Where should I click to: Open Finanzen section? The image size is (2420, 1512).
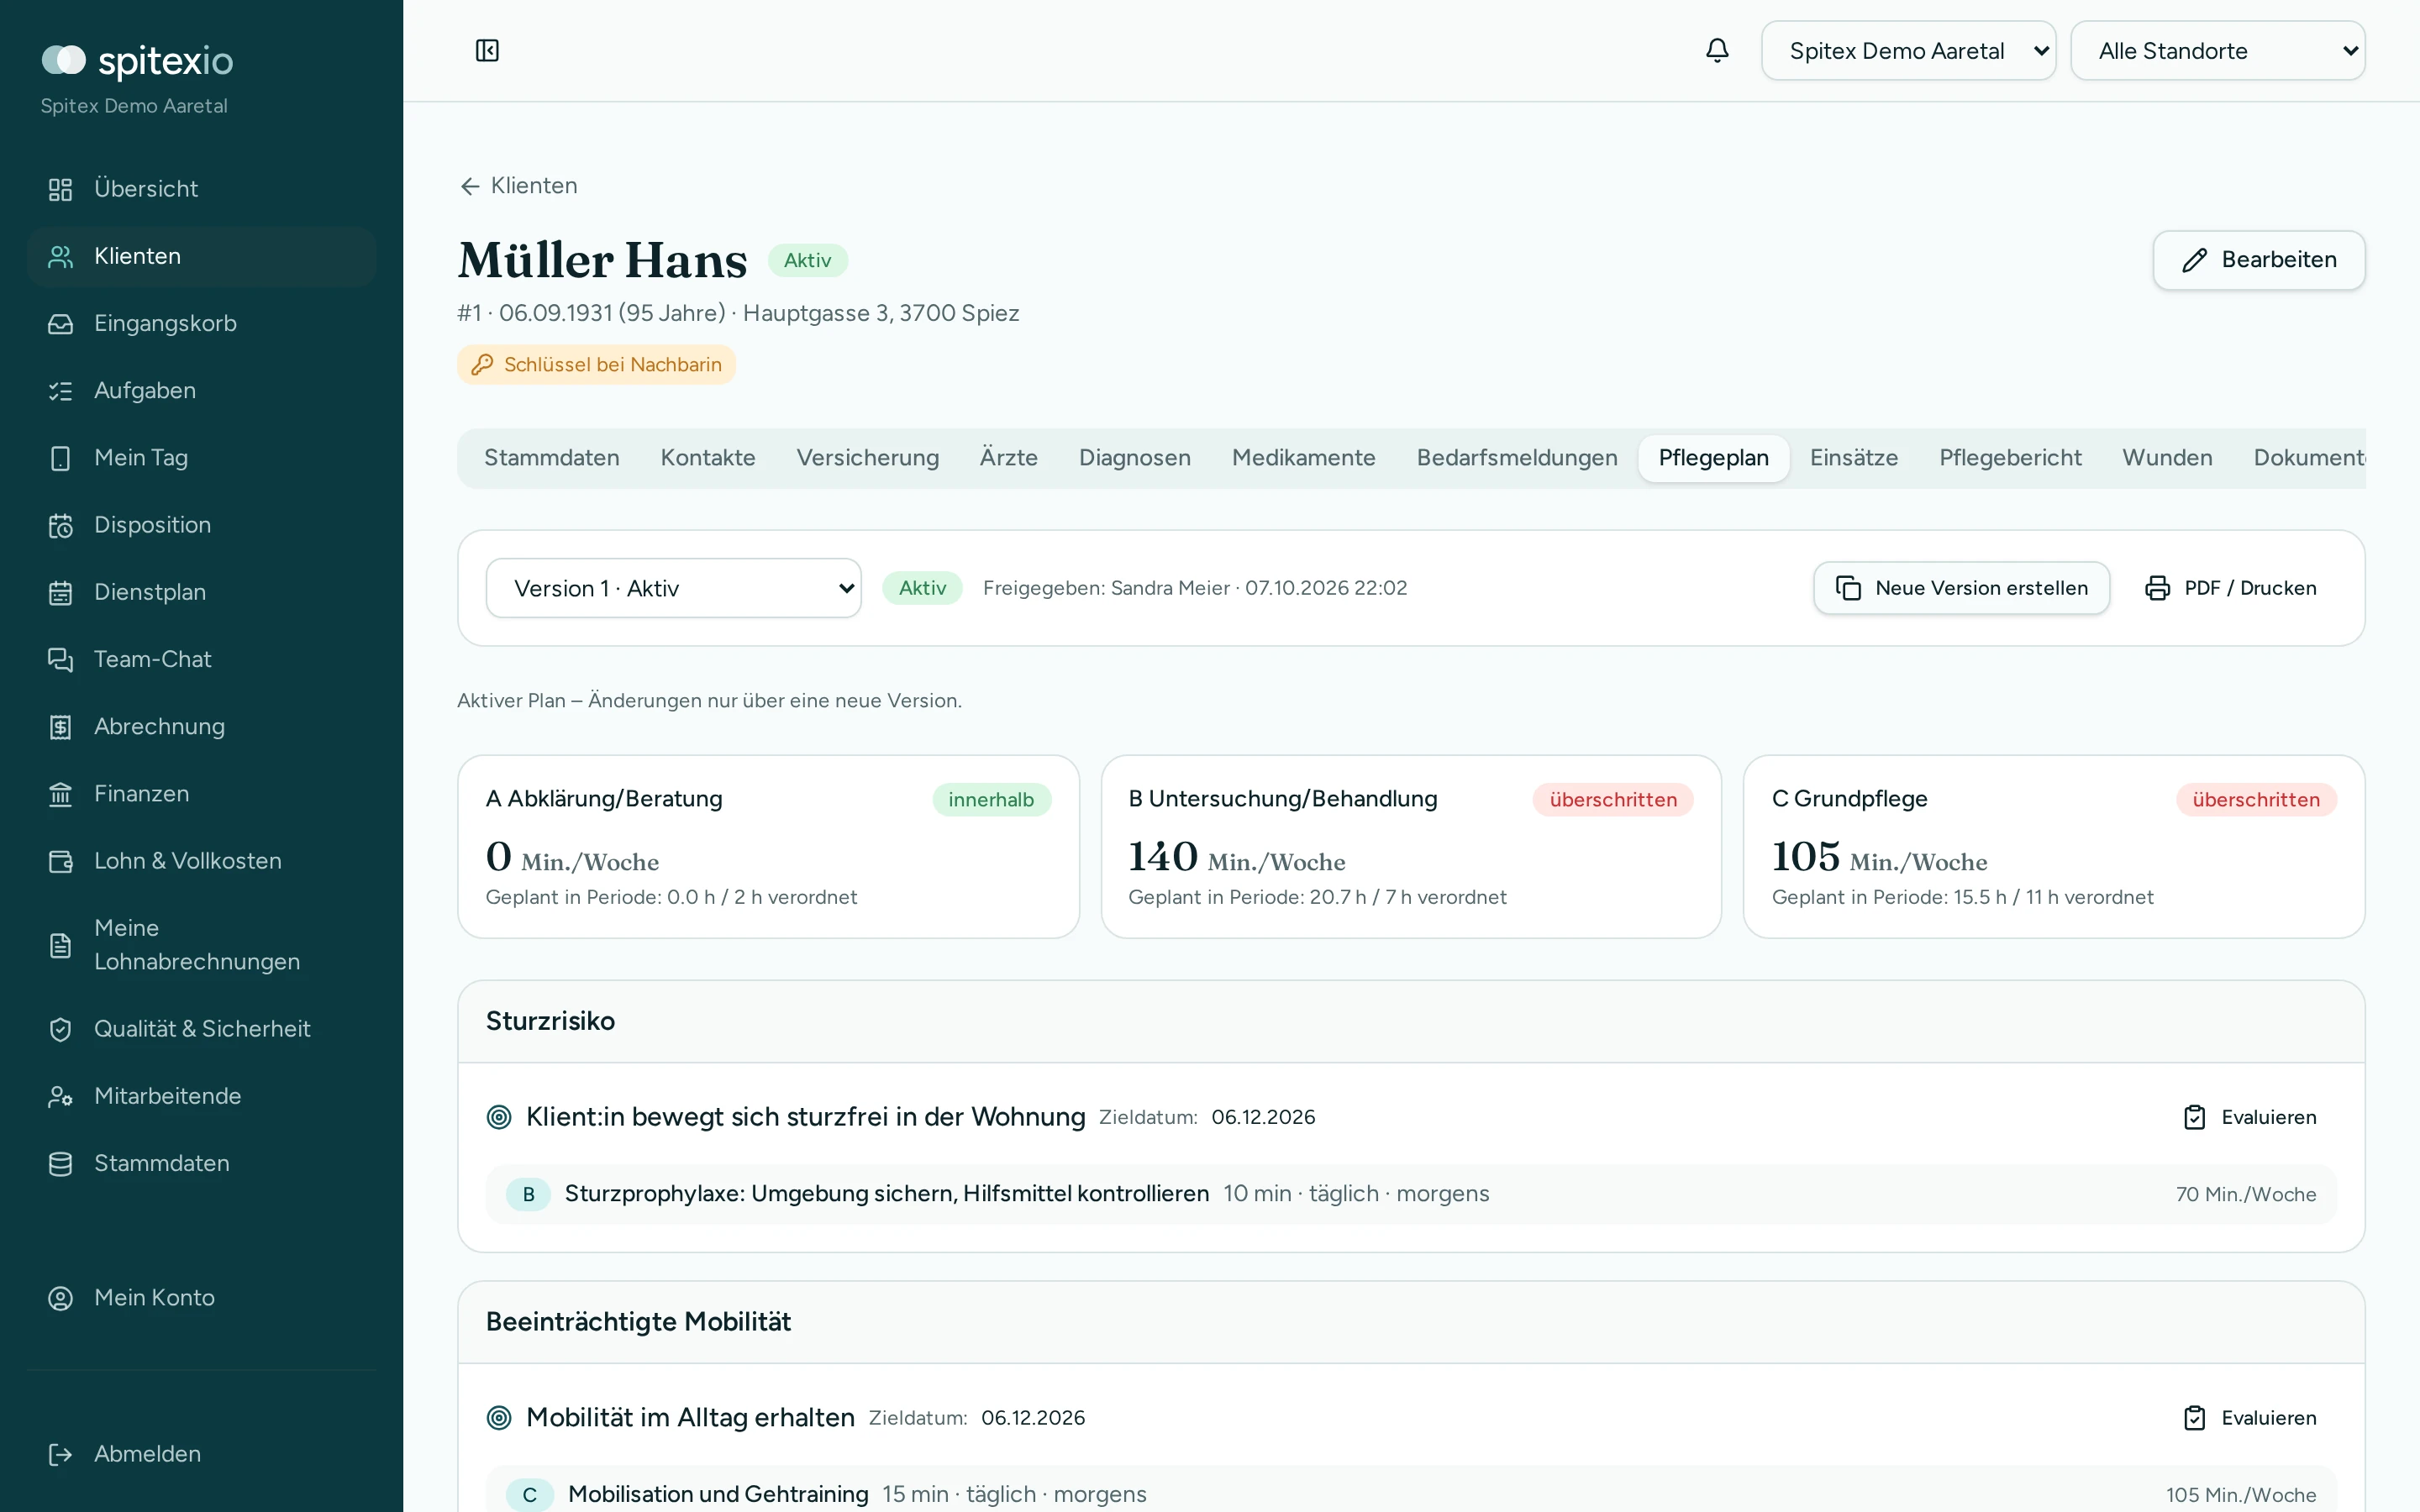coord(201,793)
